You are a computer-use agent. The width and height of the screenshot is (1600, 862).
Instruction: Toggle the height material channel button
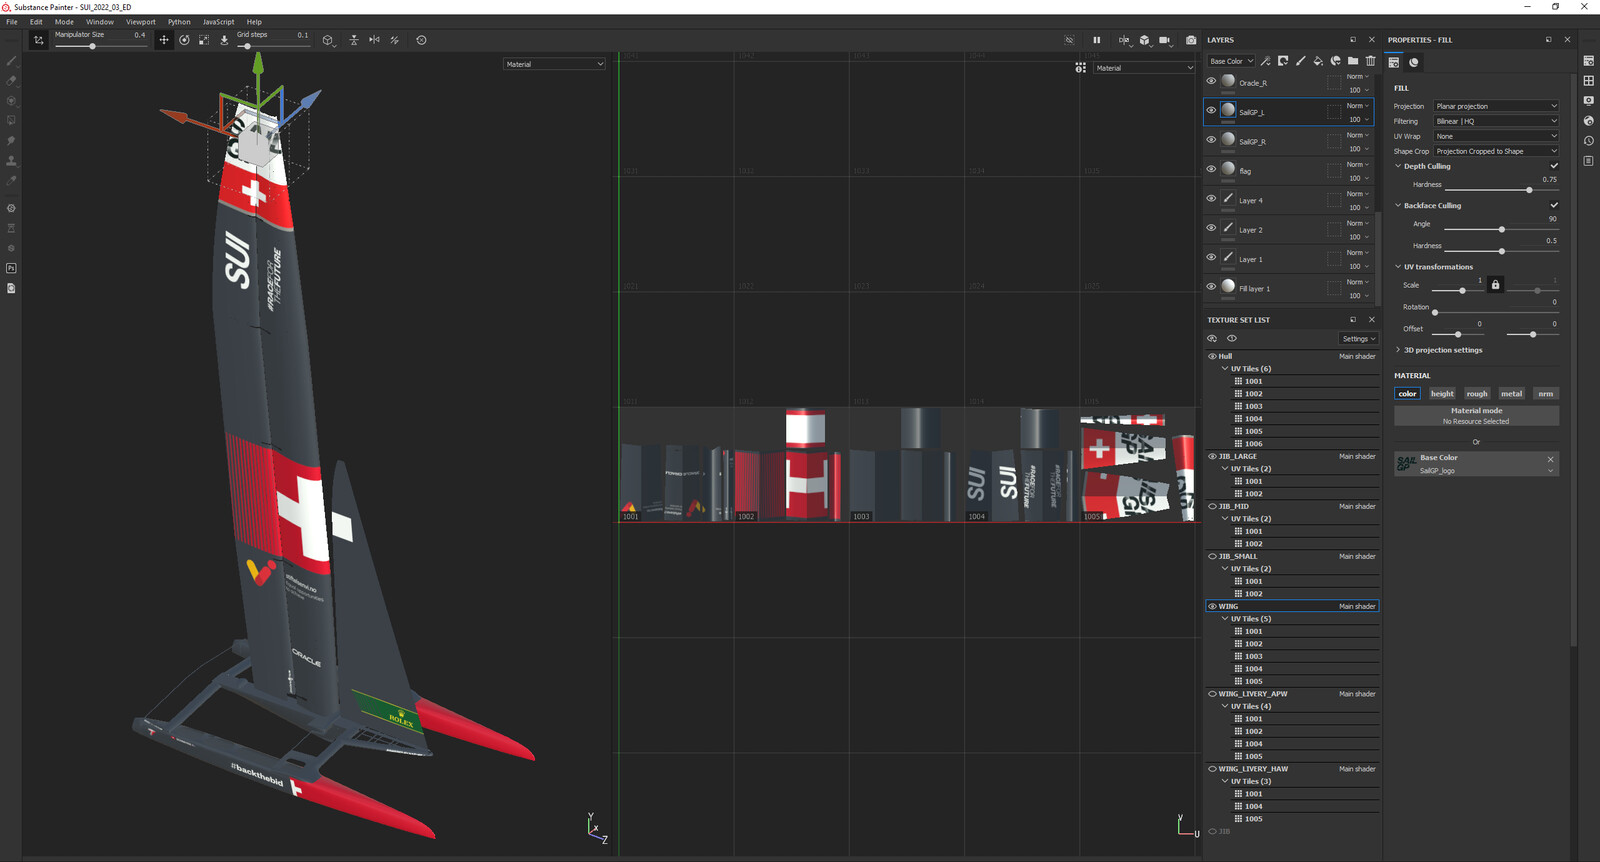(x=1442, y=394)
